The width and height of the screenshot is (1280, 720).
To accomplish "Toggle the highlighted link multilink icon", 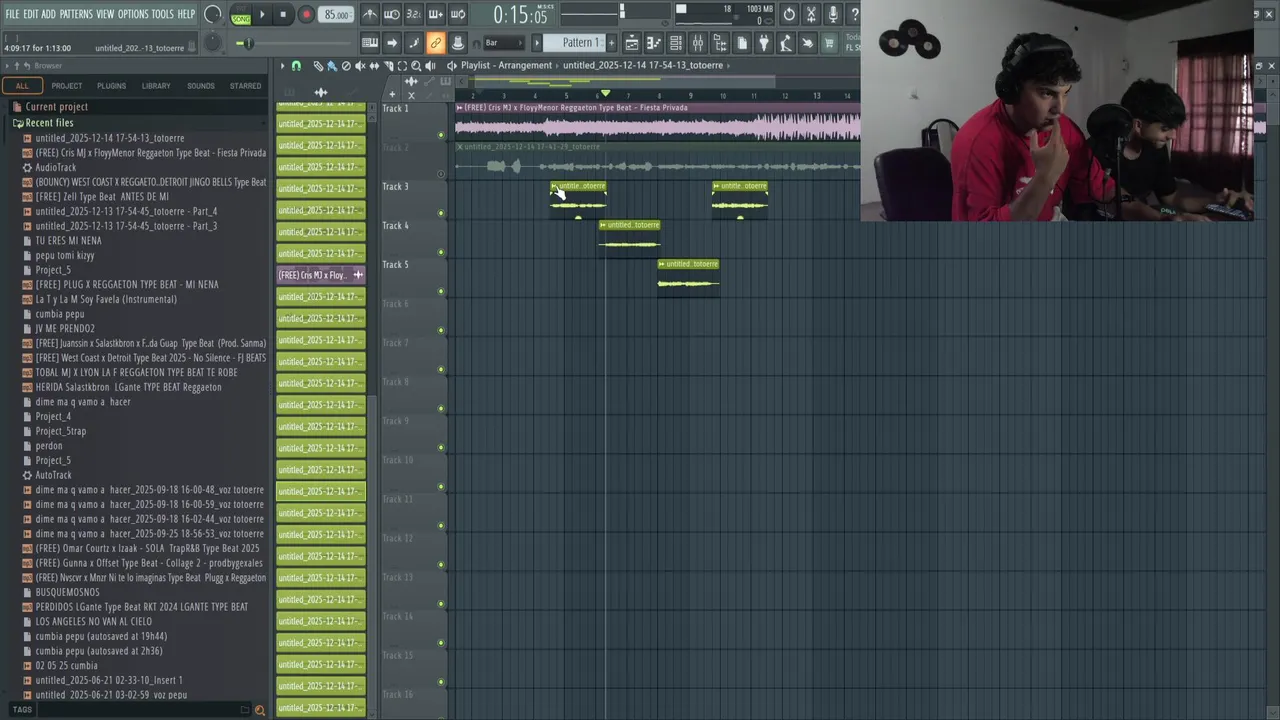I will point(436,43).
